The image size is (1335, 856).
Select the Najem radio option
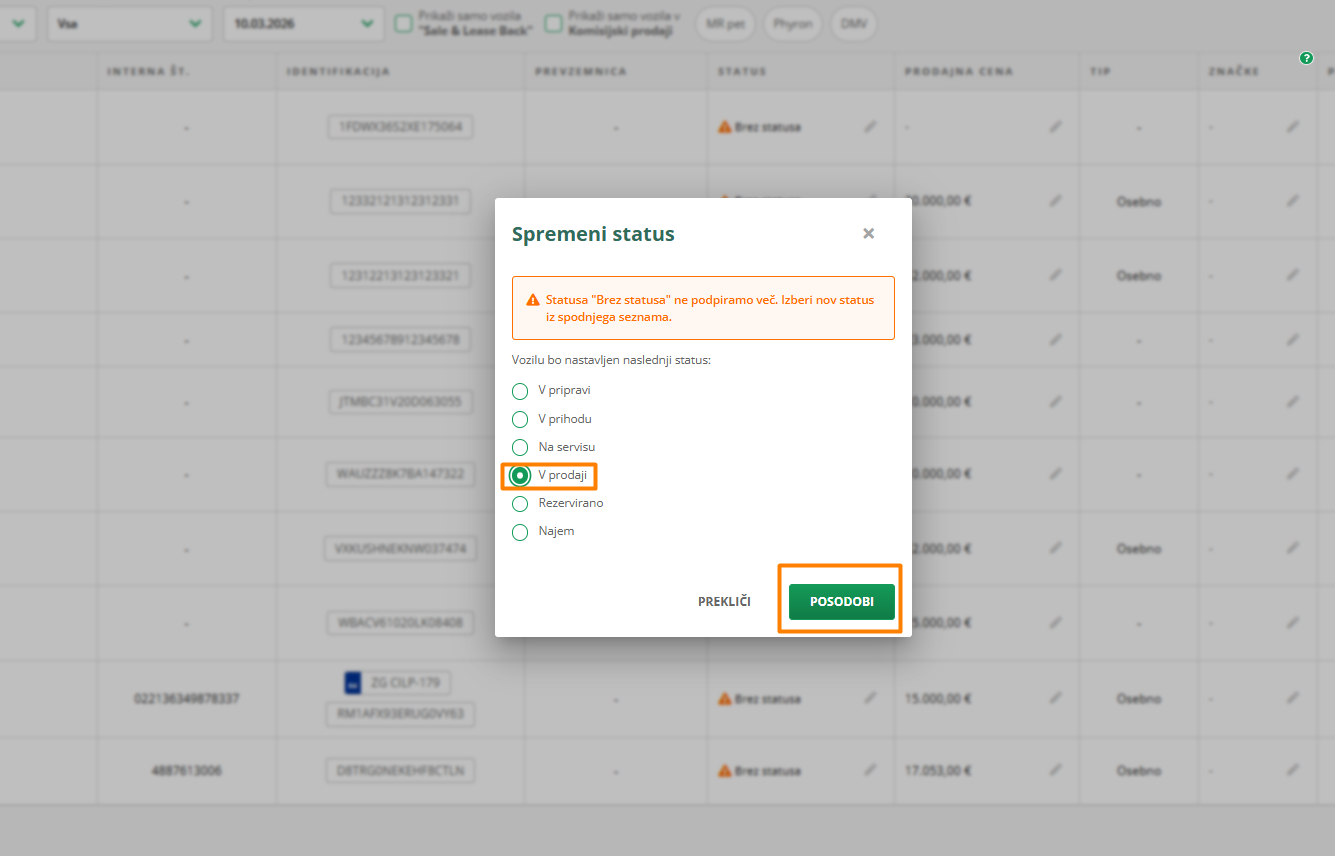click(520, 531)
